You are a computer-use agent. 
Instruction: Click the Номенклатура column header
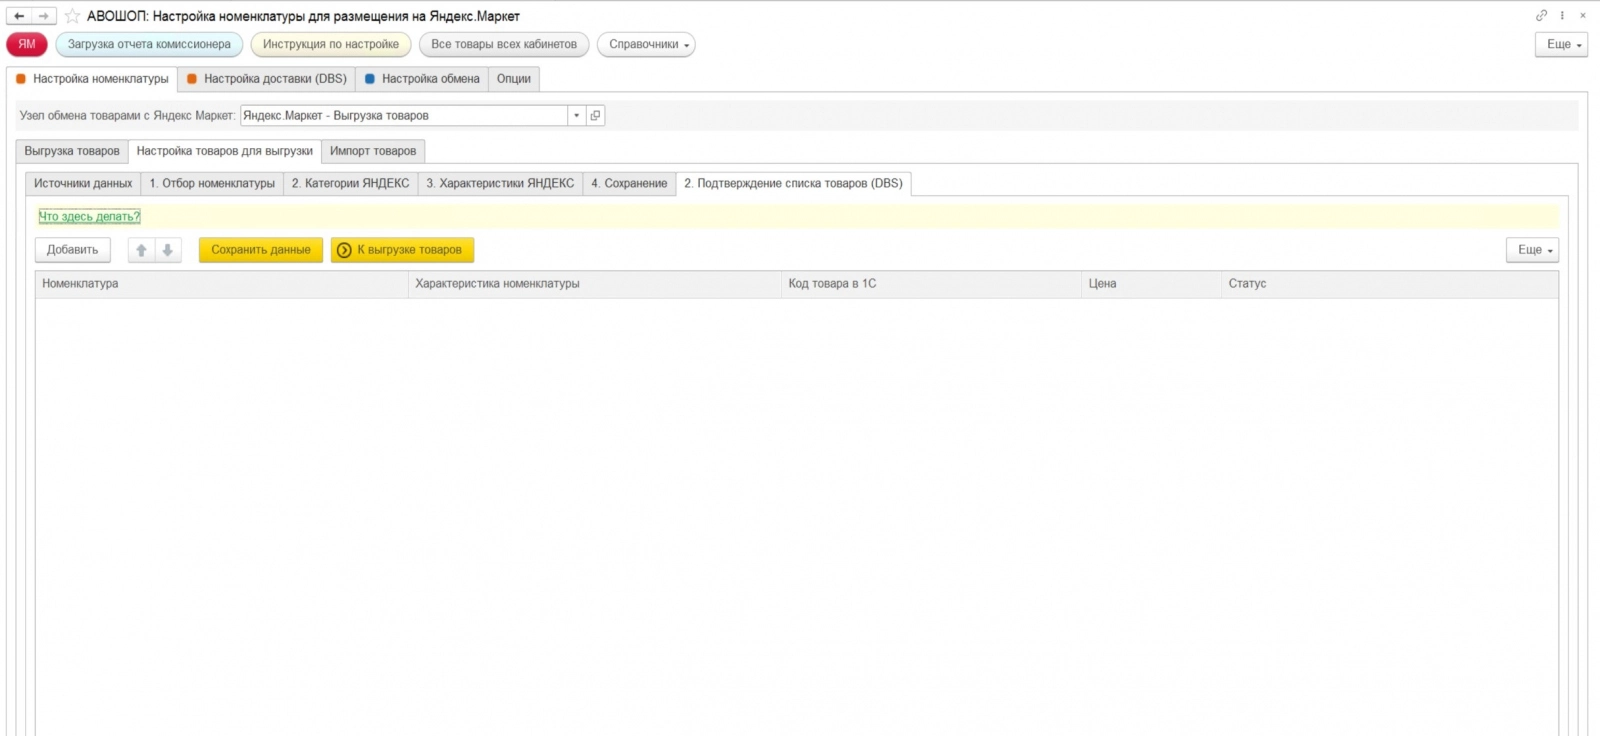tap(222, 284)
